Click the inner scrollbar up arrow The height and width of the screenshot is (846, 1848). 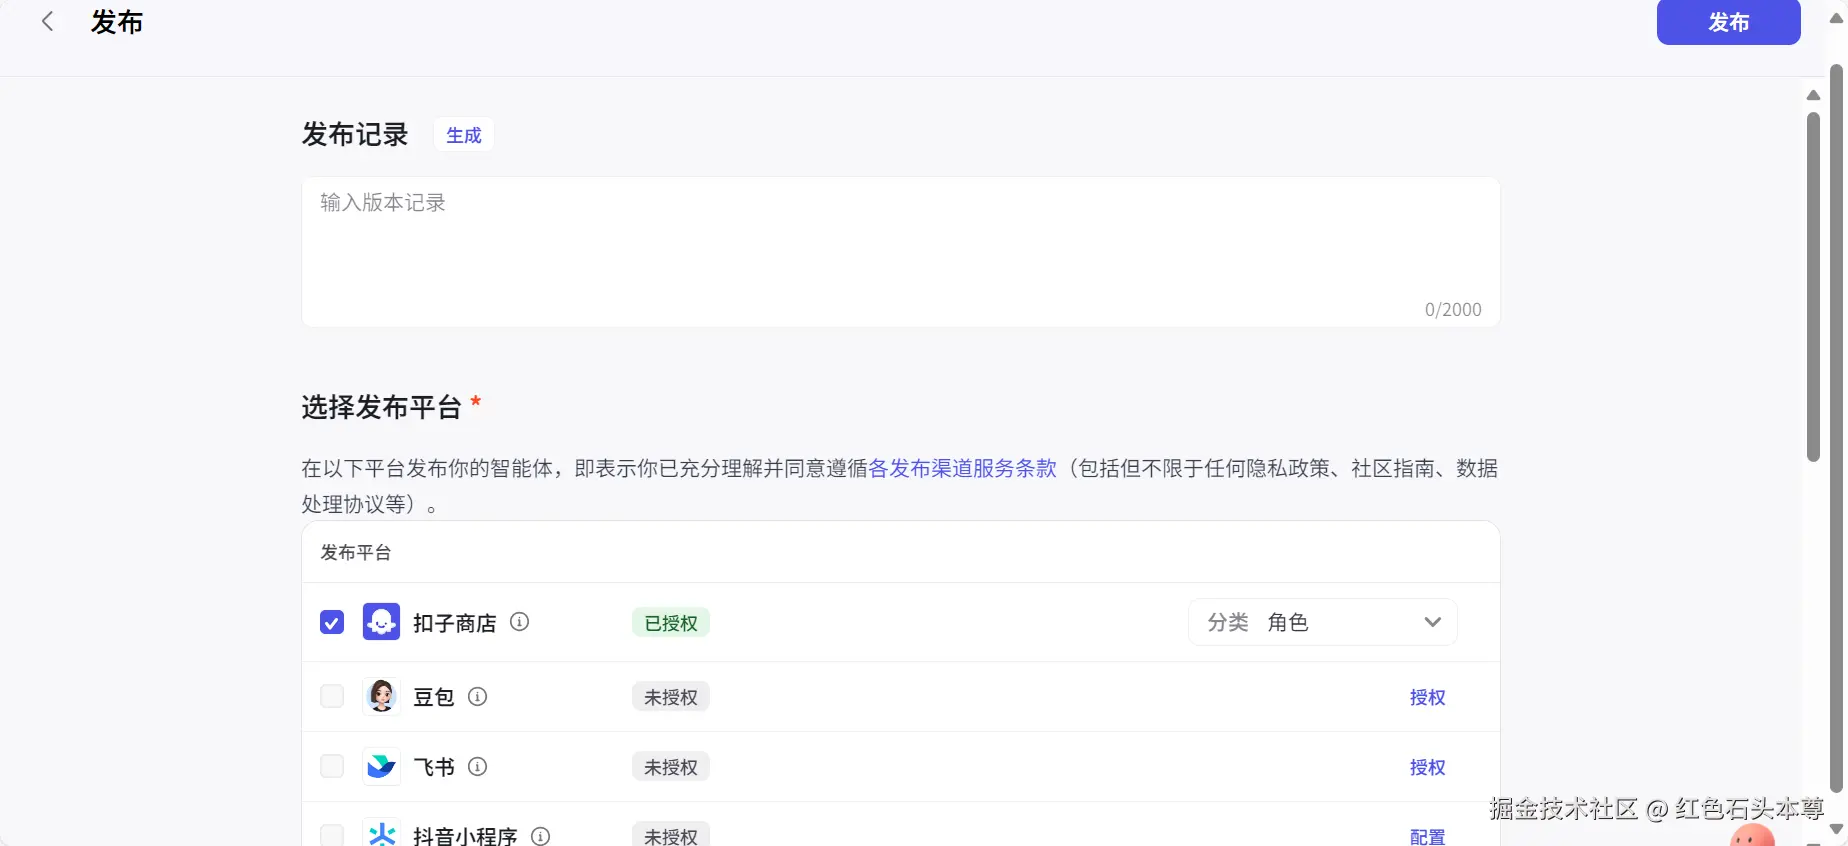click(1813, 95)
